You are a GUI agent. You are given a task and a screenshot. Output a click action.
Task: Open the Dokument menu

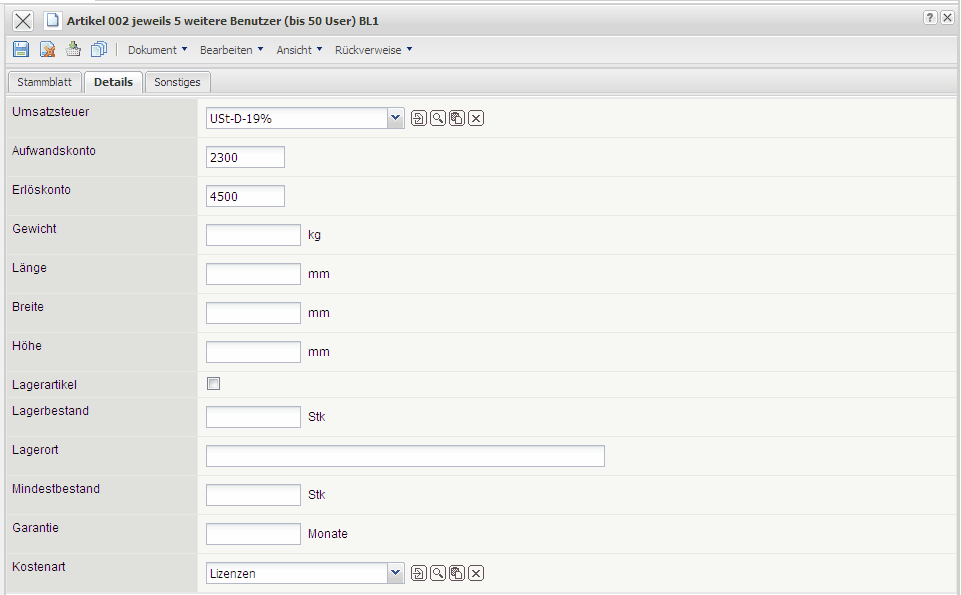pos(157,50)
